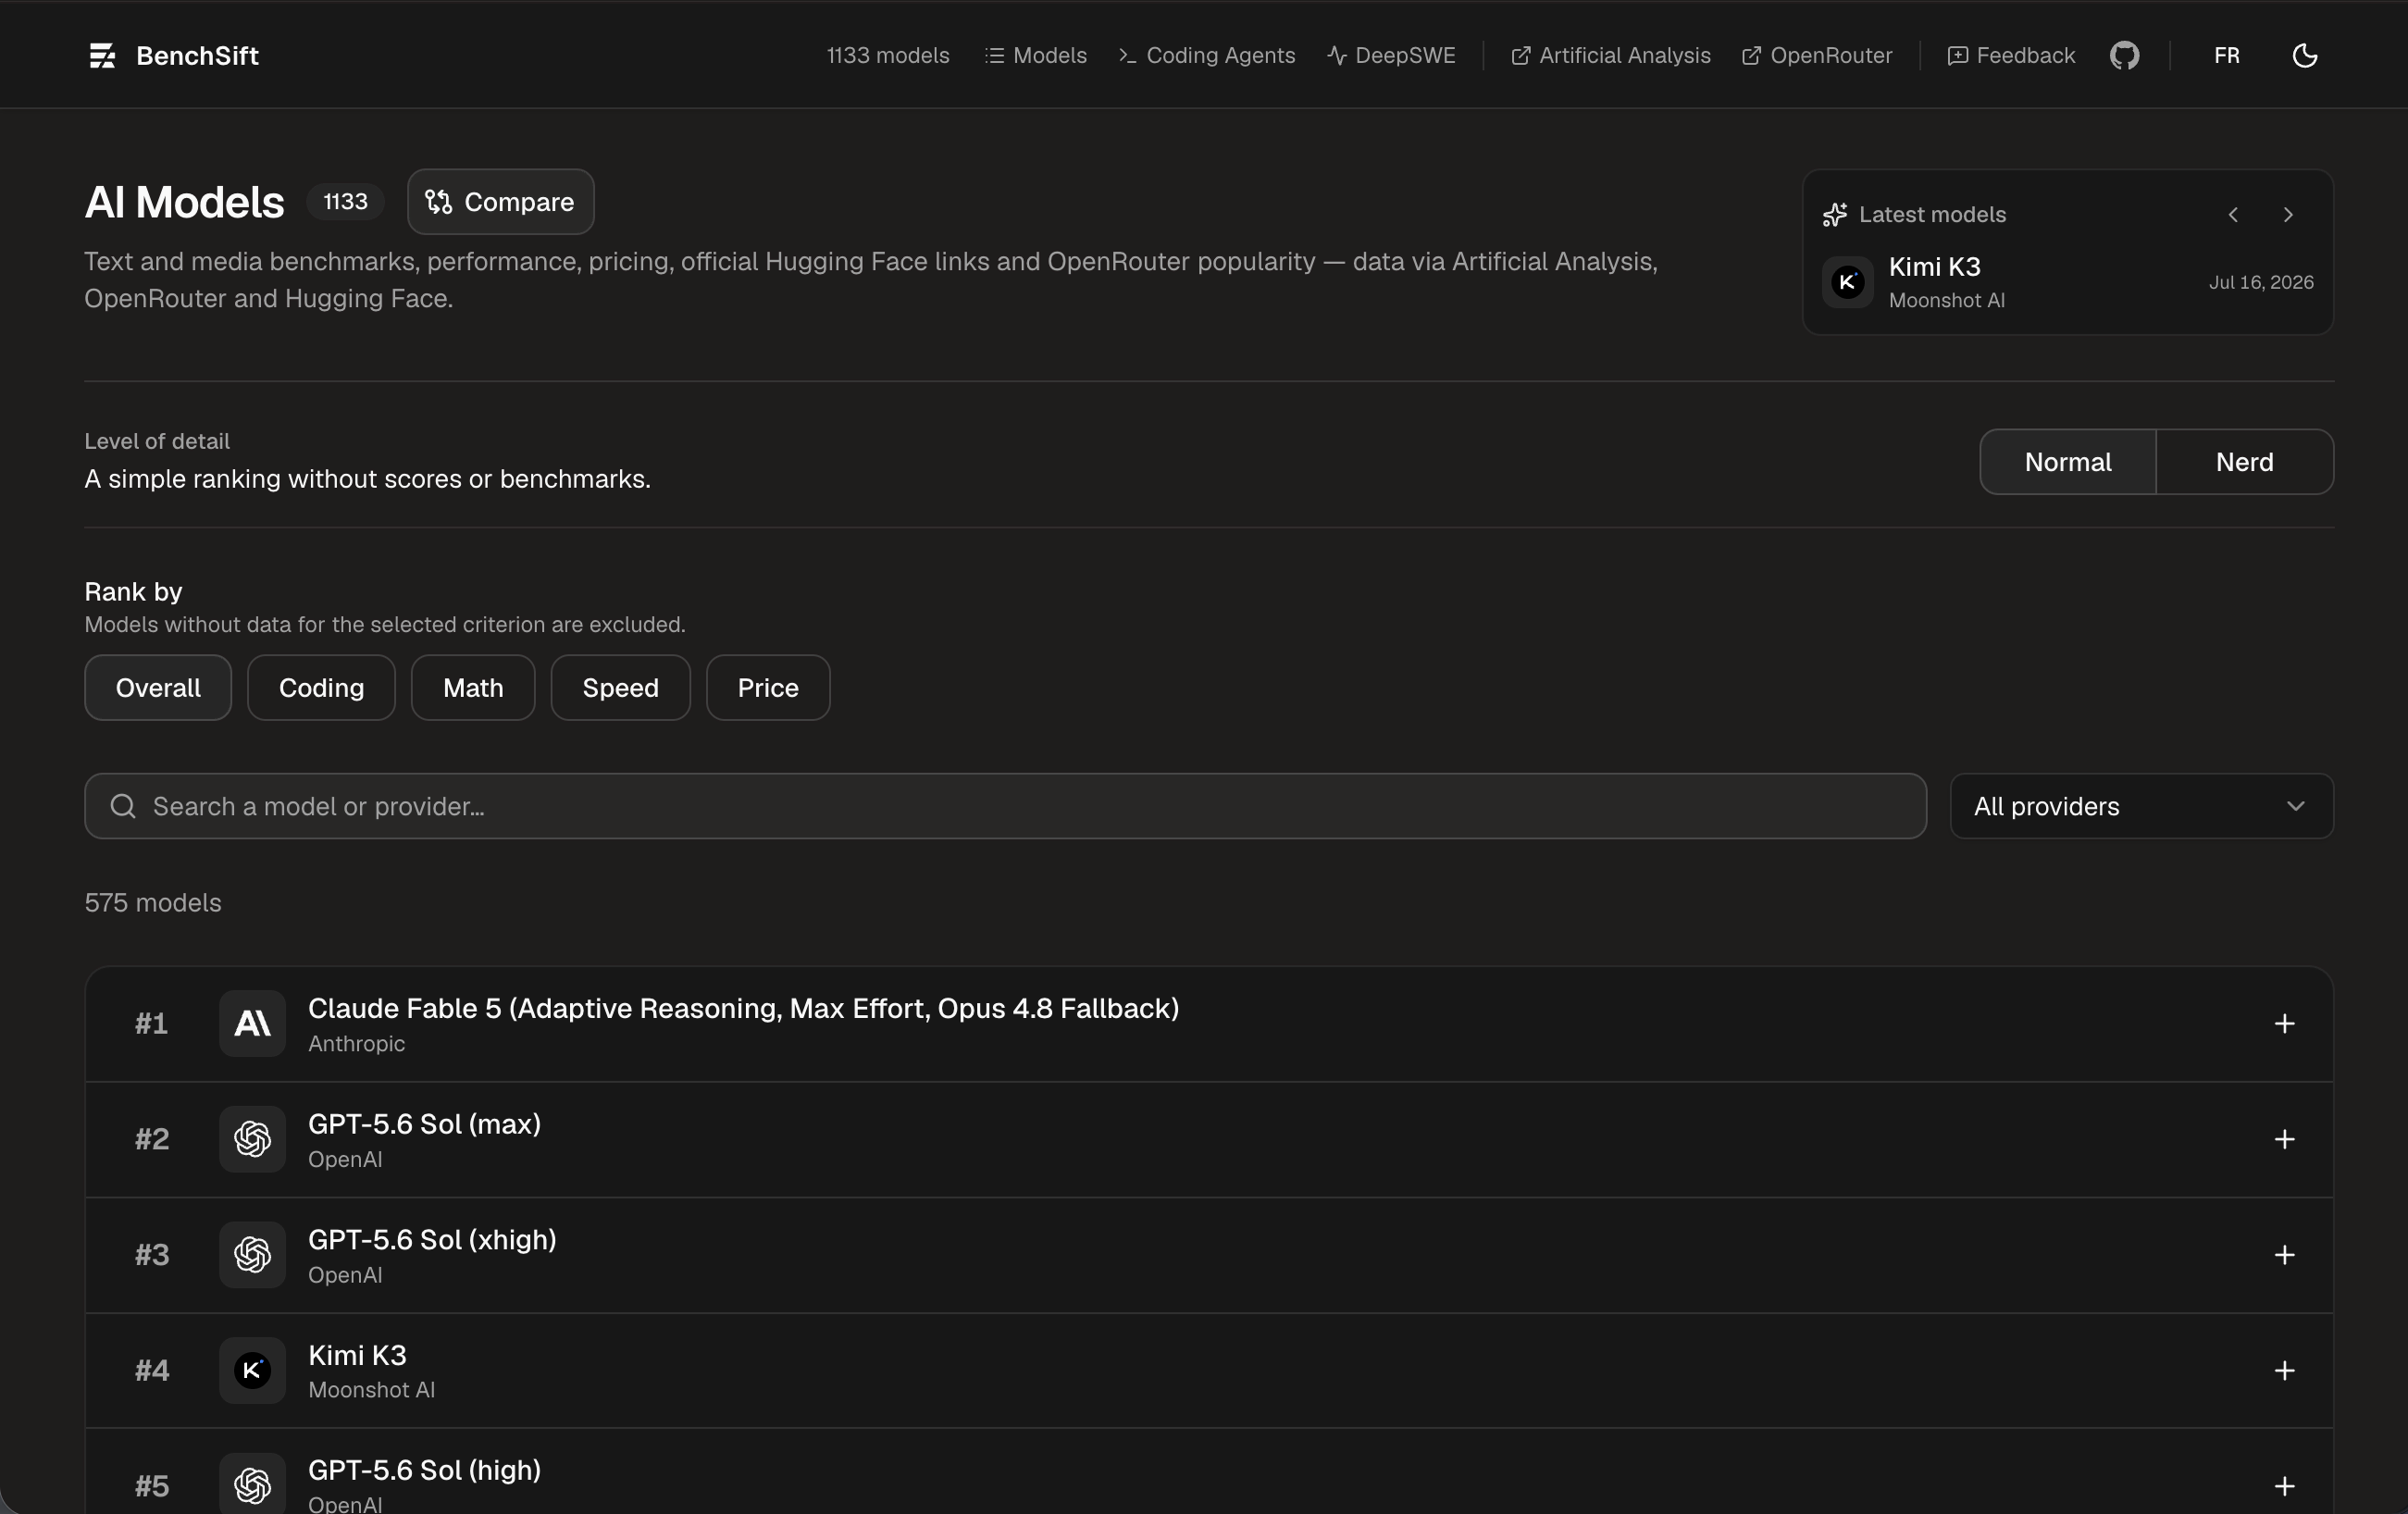Click the Kimi K3 logo in Latest models
This screenshot has width=2408, height=1514.
coord(1847,282)
